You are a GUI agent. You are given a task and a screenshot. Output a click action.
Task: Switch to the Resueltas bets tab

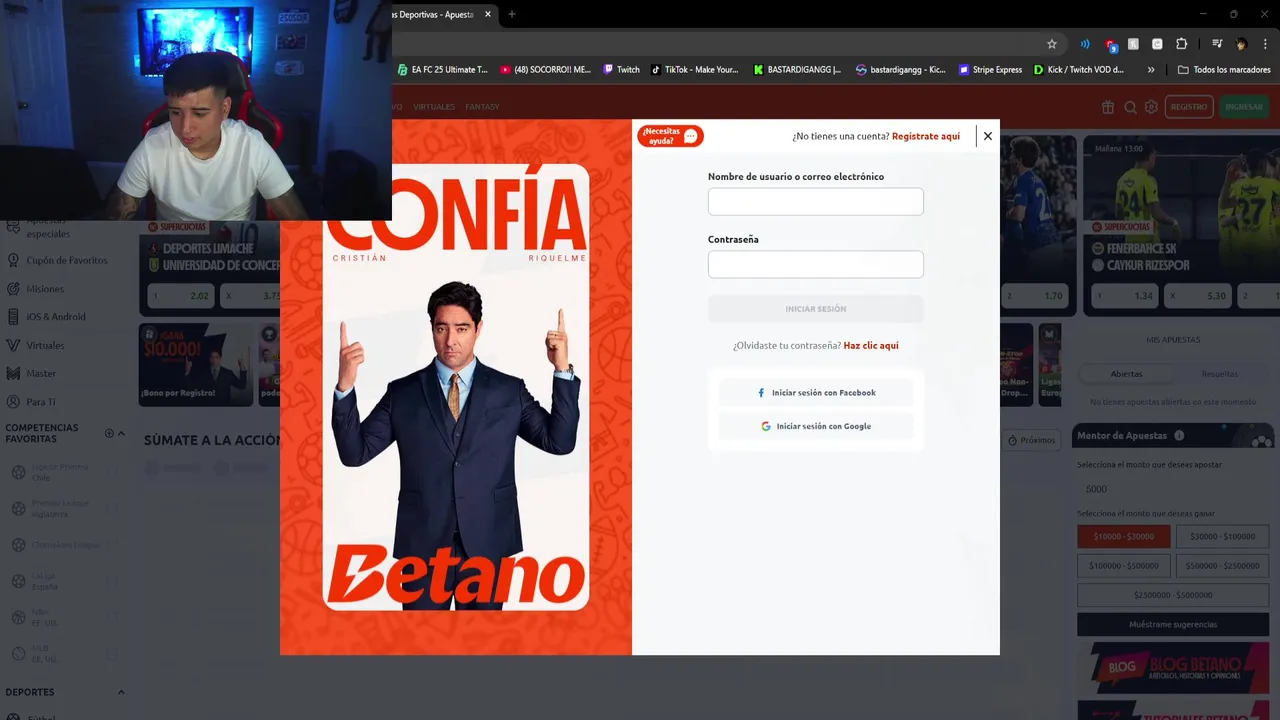tap(1219, 374)
